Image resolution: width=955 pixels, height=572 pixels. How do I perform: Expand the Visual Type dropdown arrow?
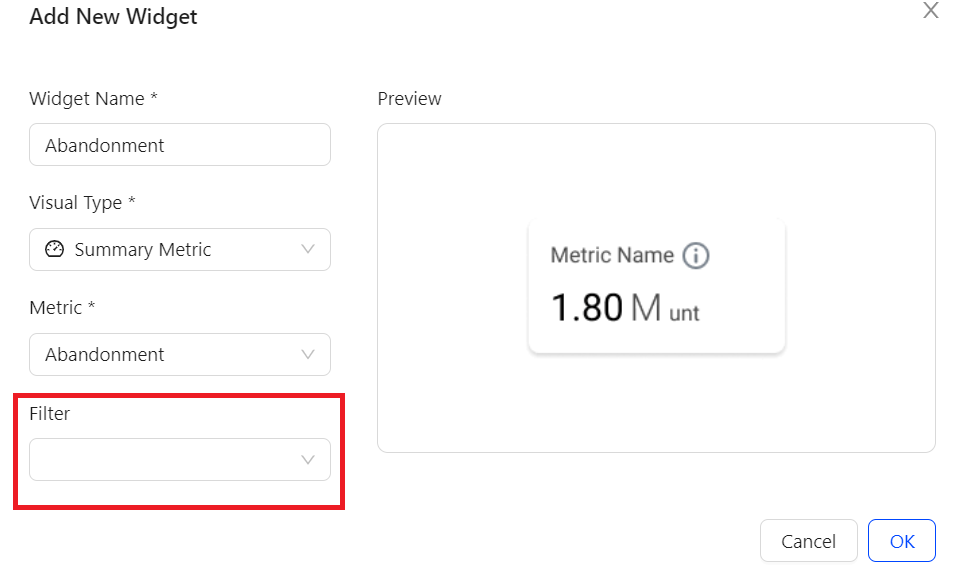click(x=308, y=249)
